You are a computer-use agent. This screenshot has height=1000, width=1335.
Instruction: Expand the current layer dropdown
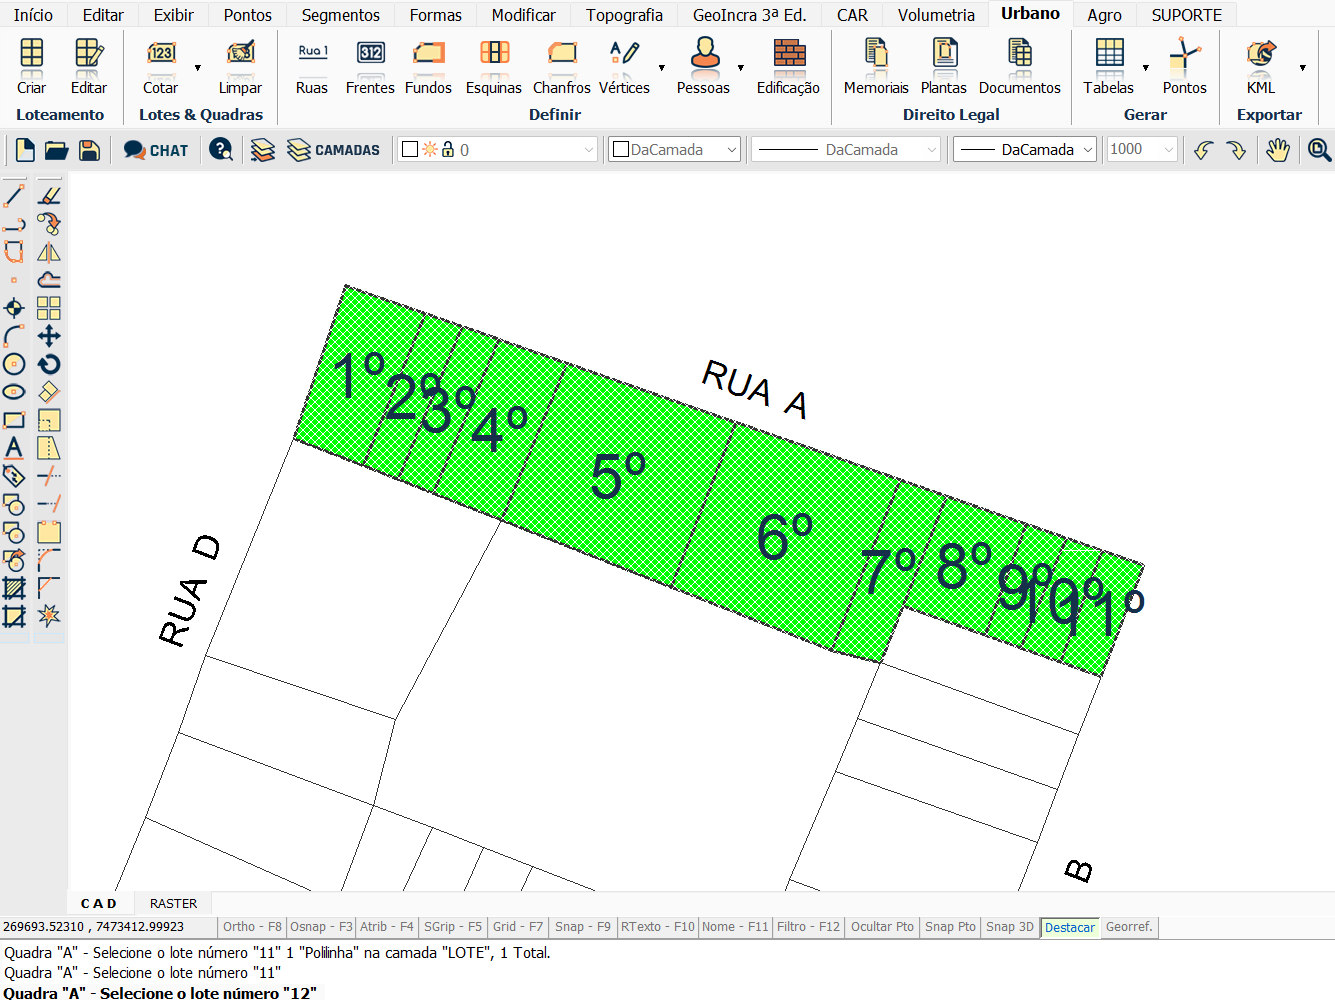tap(588, 150)
